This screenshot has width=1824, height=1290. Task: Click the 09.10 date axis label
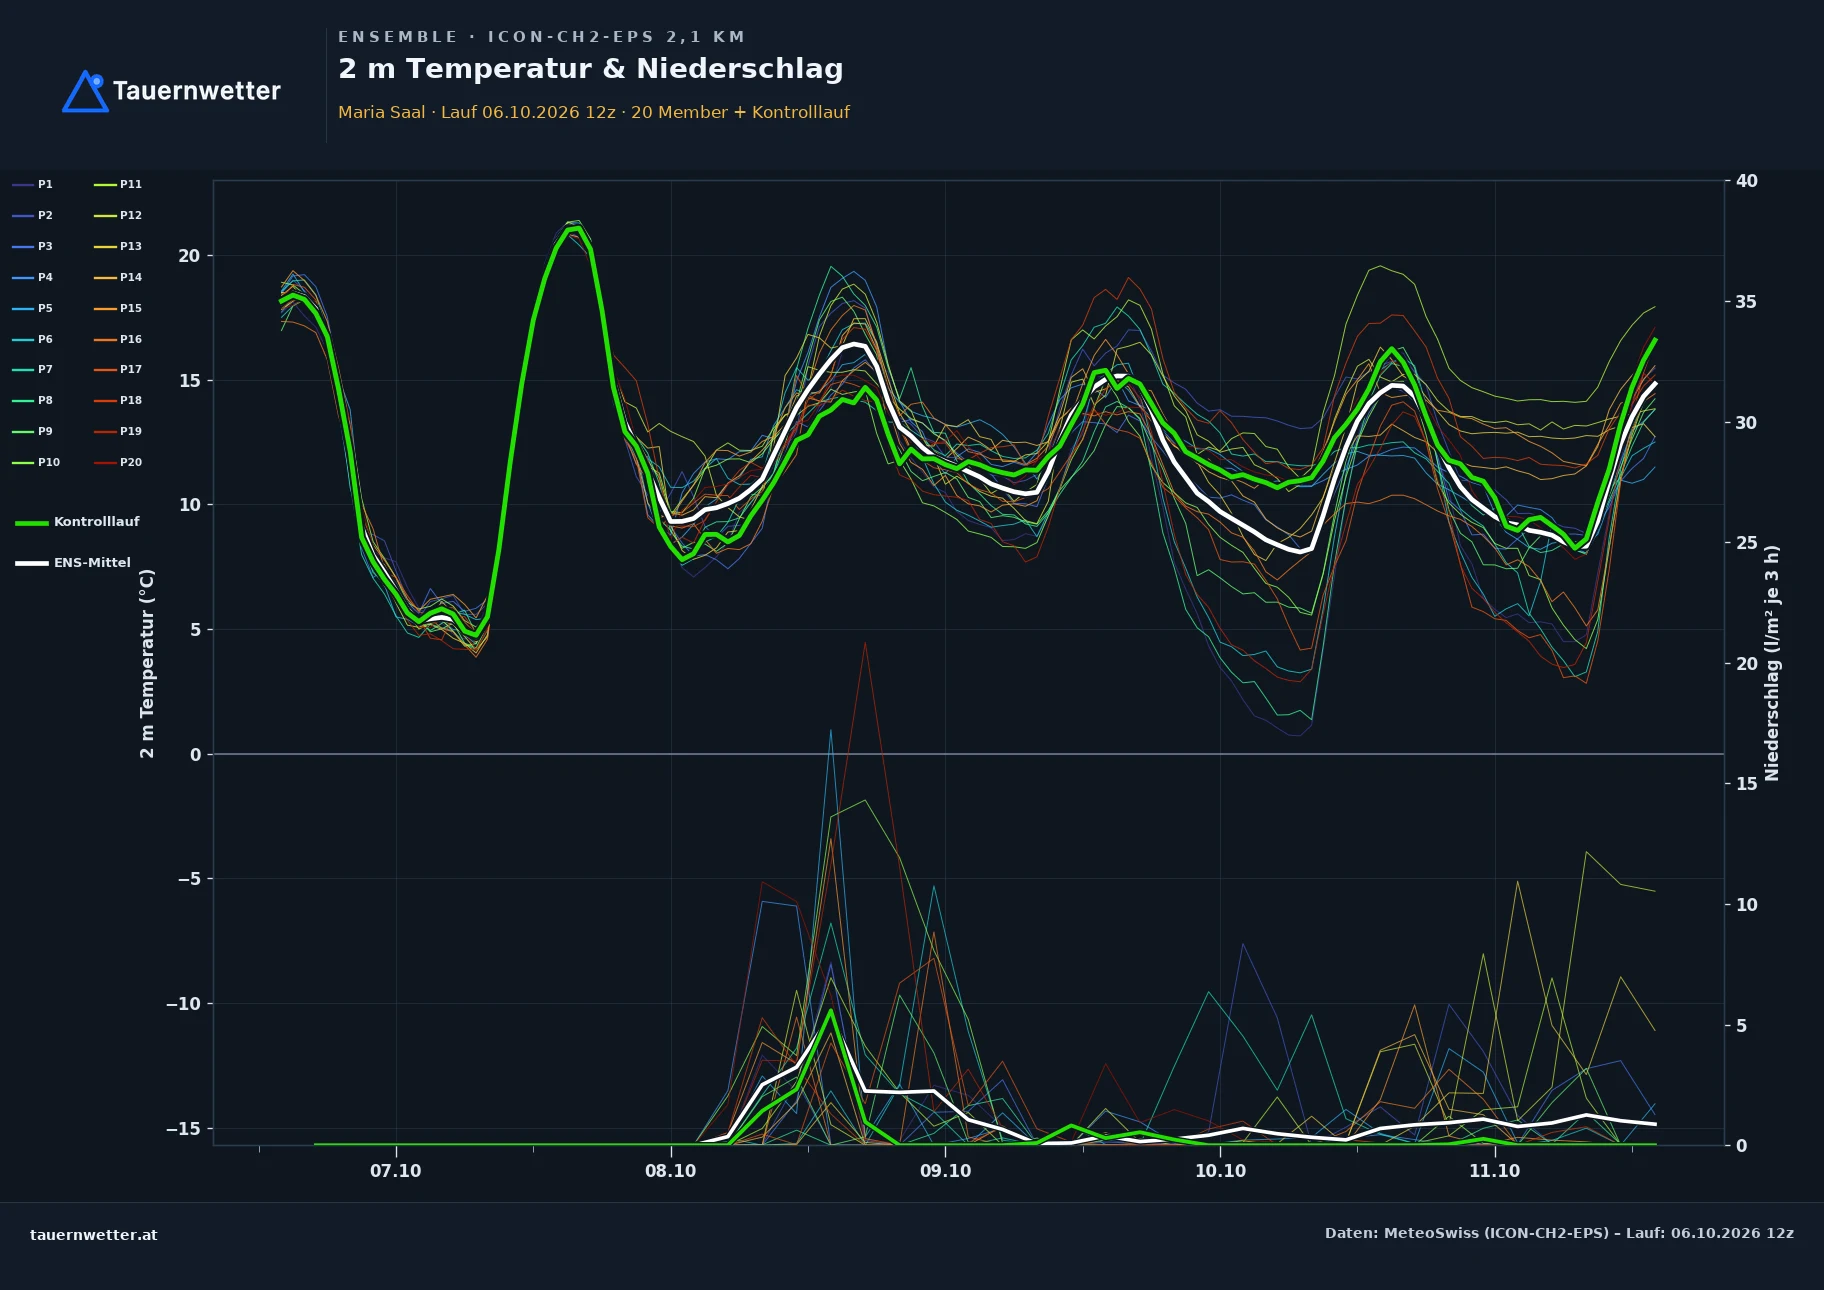(x=945, y=1171)
